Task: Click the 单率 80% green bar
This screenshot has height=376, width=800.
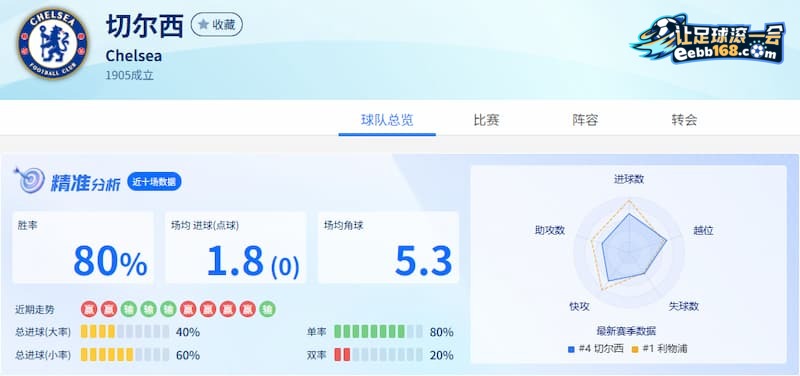Action: [378, 332]
